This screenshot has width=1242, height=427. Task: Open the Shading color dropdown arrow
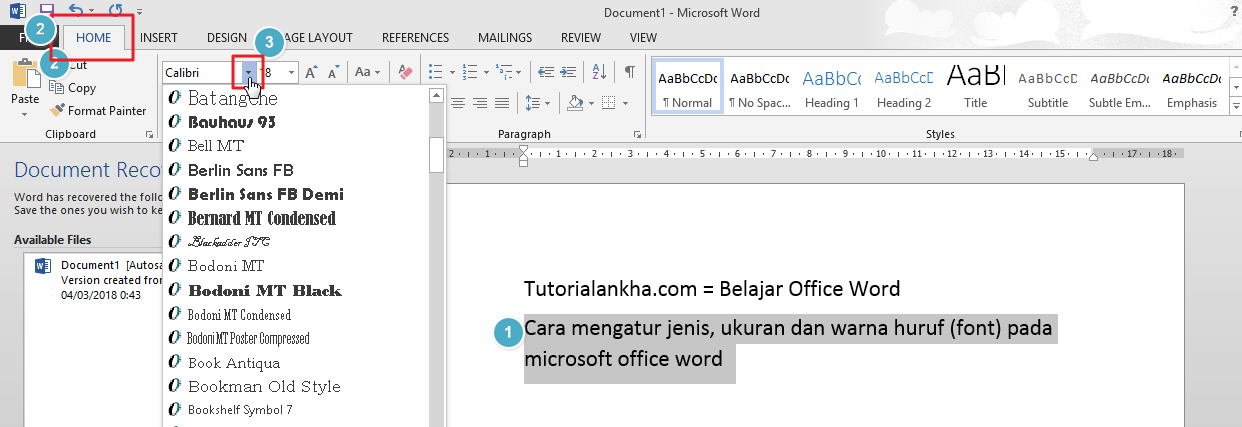[x=590, y=103]
